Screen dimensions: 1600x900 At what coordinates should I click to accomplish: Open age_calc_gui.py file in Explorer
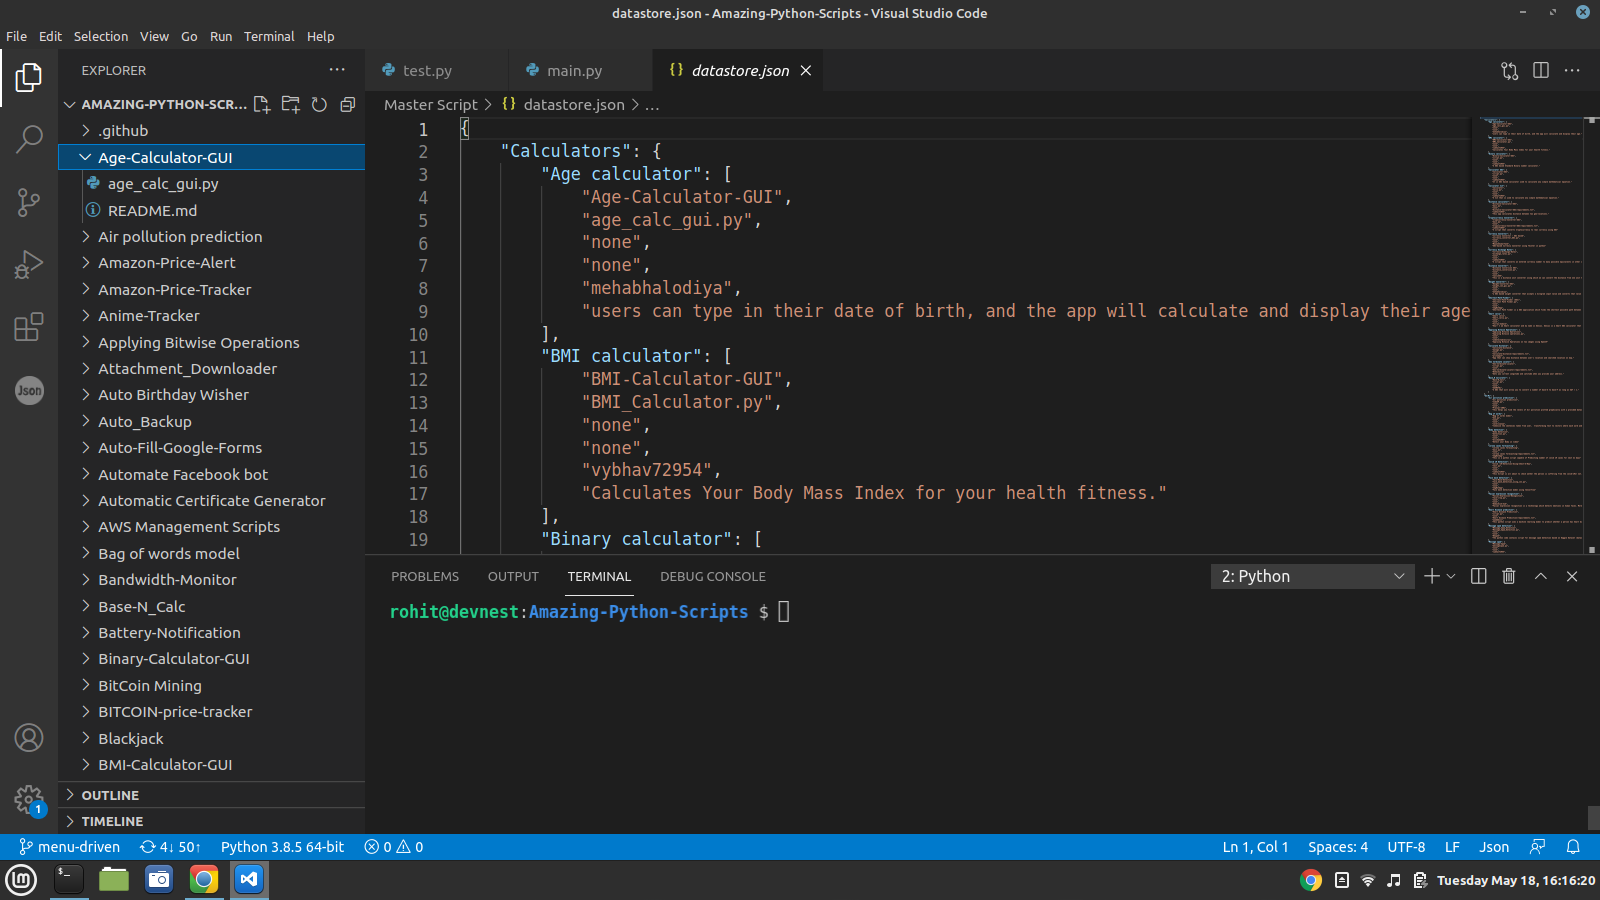click(x=211, y=183)
